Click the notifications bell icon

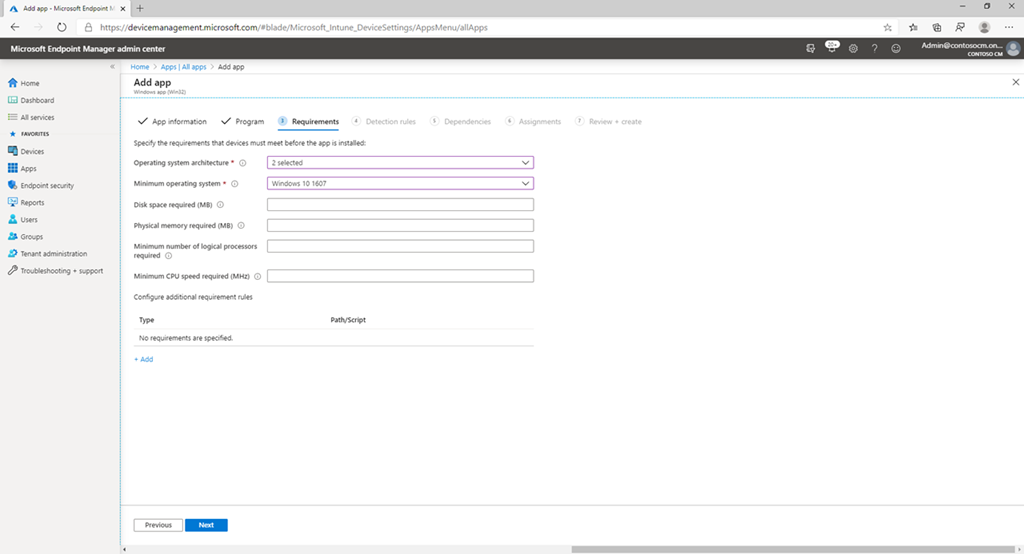pos(832,48)
